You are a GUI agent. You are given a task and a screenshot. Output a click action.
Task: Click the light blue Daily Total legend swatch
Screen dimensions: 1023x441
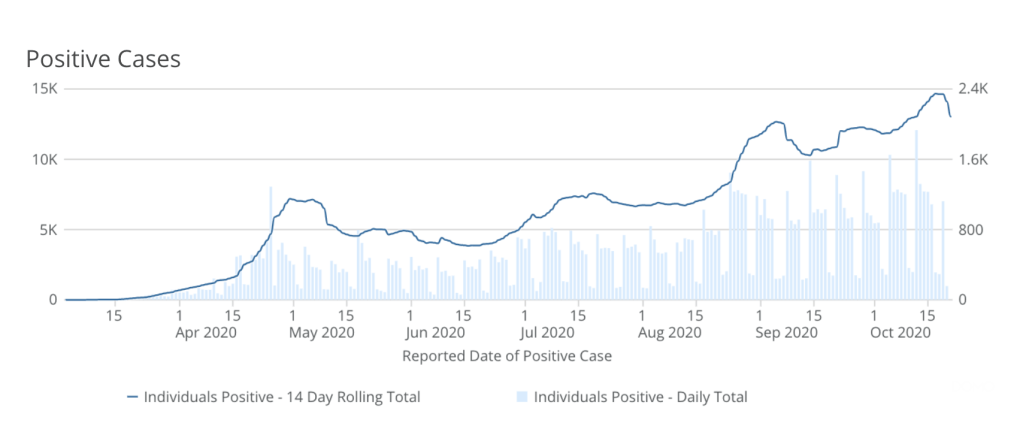(x=523, y=397)
